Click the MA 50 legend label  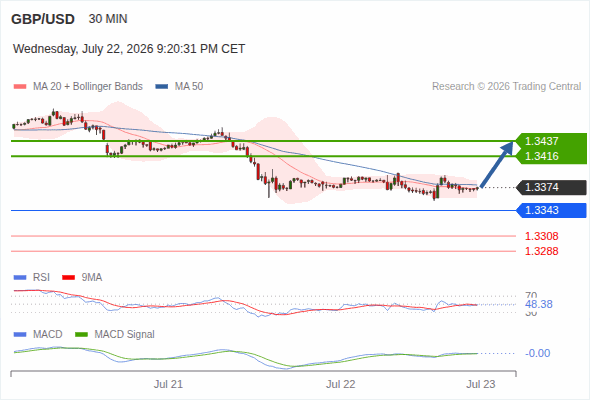189,87
